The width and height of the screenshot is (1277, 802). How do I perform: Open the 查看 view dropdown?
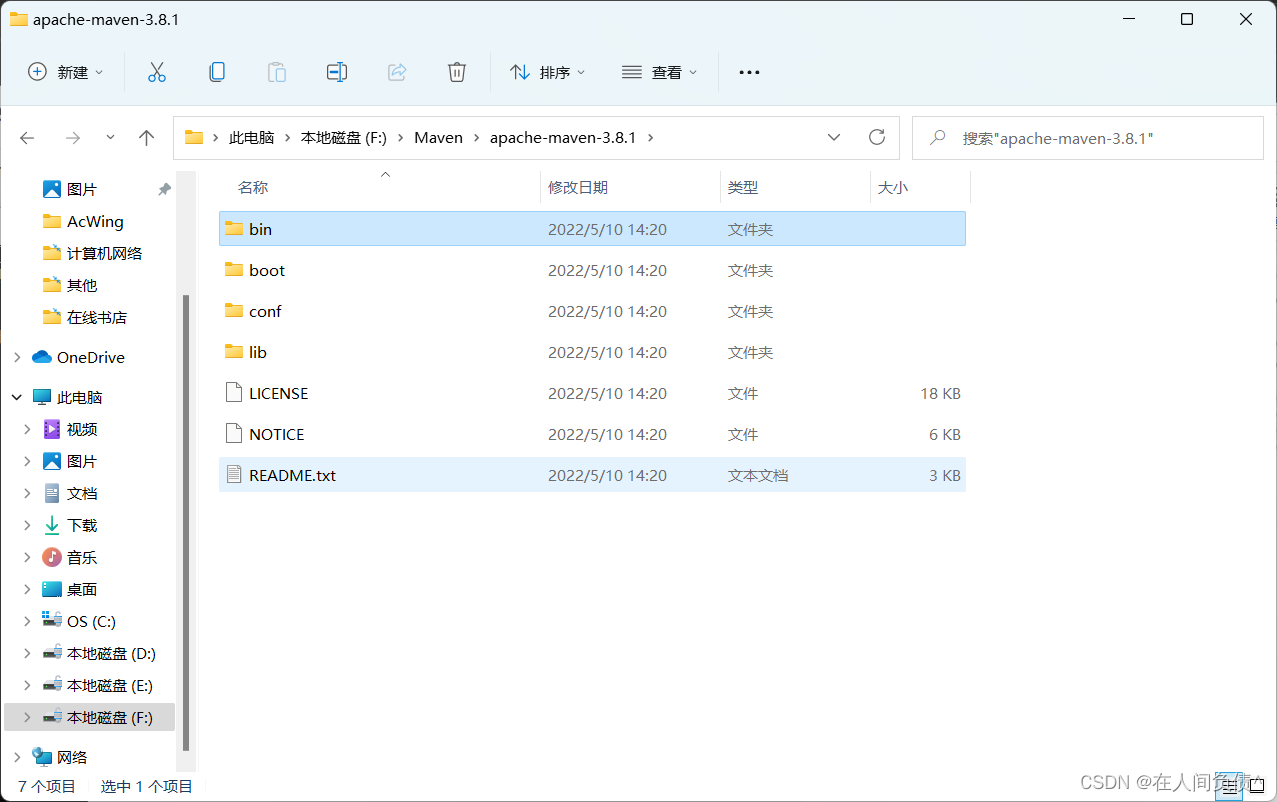[x=660, y=72]
